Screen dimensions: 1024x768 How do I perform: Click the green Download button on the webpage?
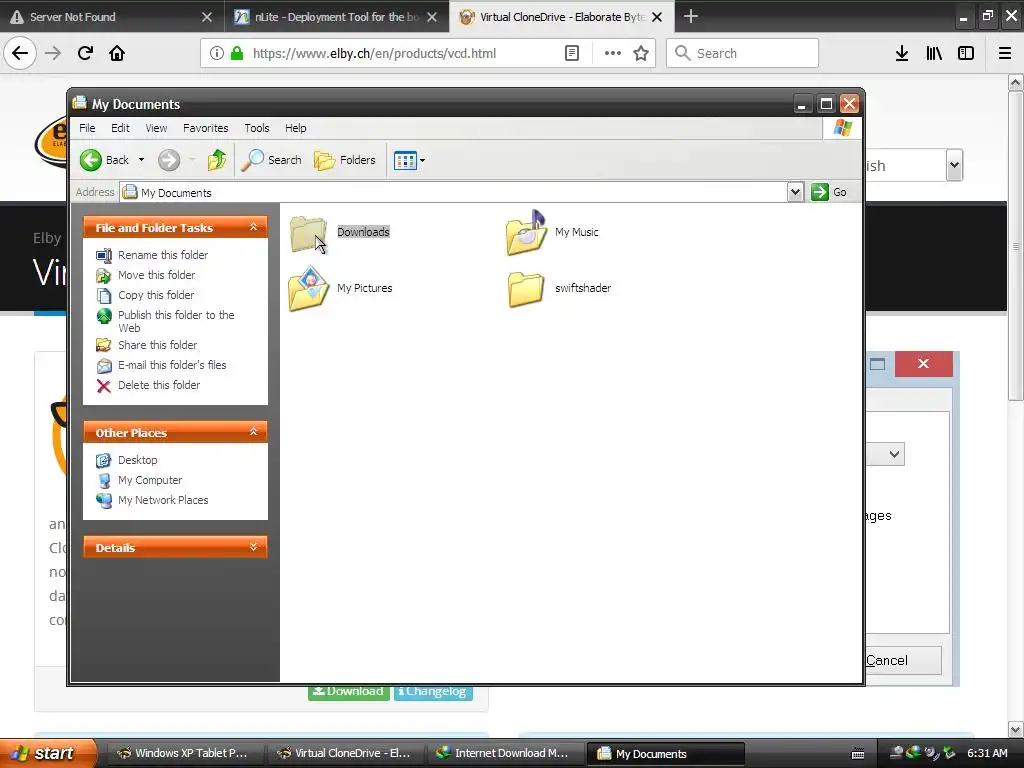[x=349, y=692]
